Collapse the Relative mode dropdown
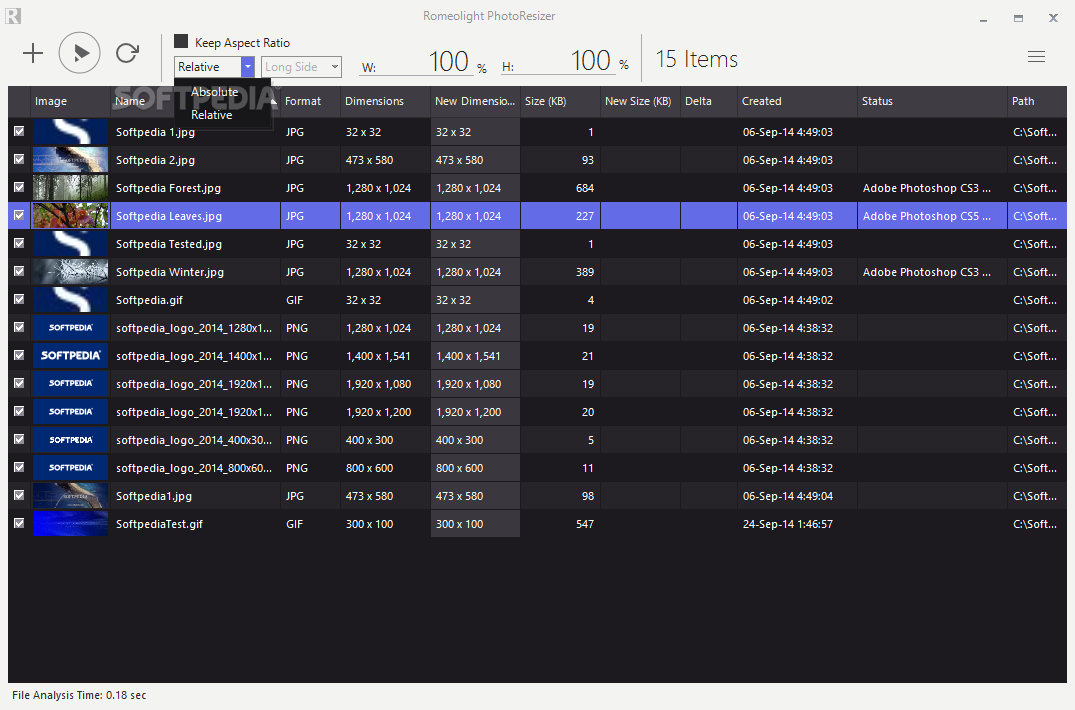This screenshot has height=710, width=1075. point(247,66)
